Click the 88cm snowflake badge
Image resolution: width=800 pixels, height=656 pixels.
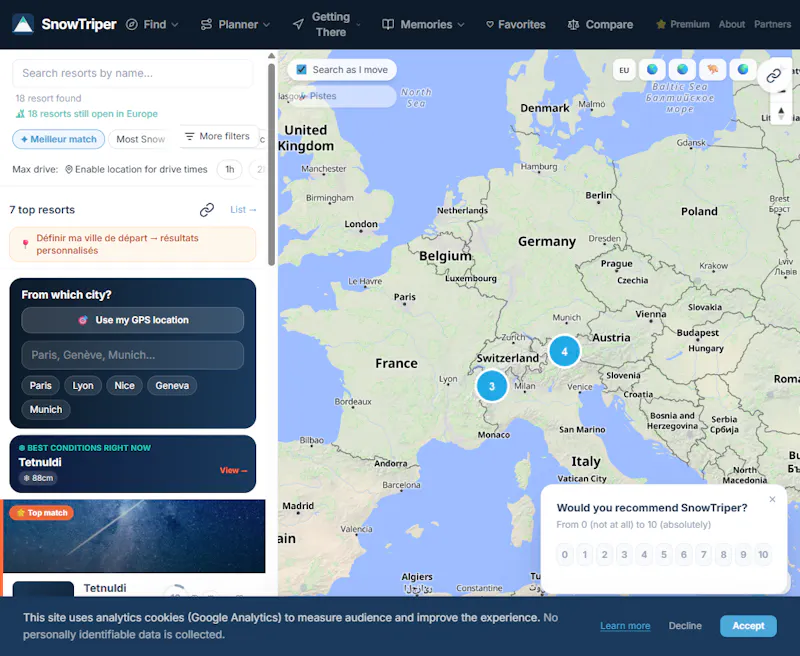click(x=38, y=478)
